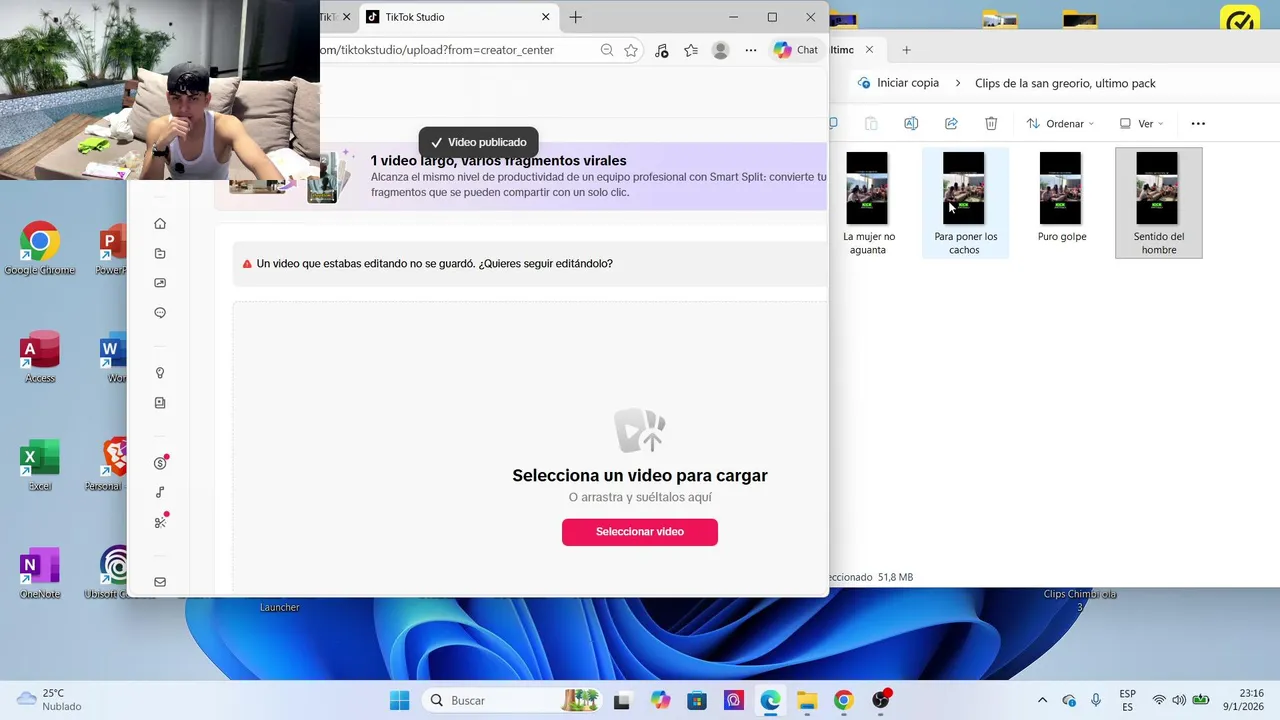The image size is (1280, 720).
Task: Click the Seleccionar video button
Action: (640, 532)
